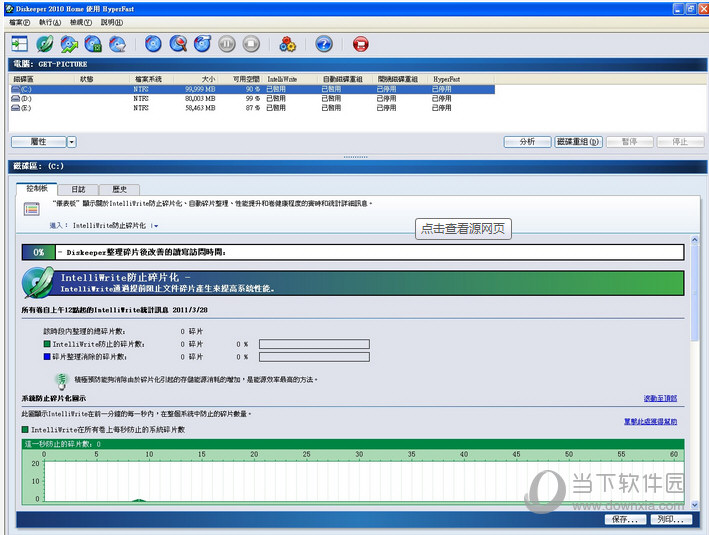Open the 說明(H) menu
The height and width of the screenshot is (535, 709).
pyautogui.click(x=111, y=22)
